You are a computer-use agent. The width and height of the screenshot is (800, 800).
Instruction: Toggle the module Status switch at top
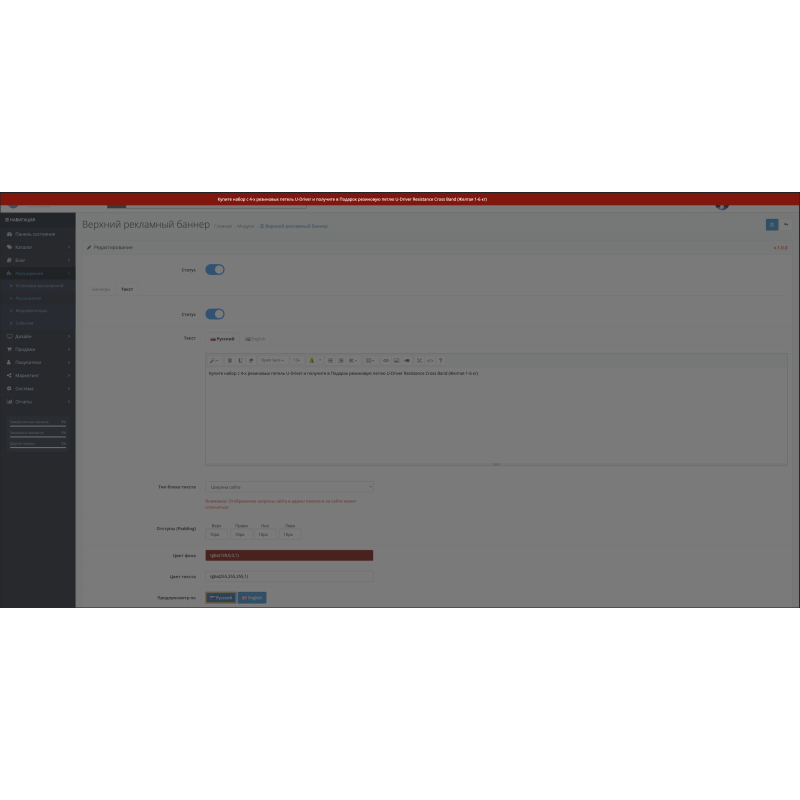[x=215, y=269]
